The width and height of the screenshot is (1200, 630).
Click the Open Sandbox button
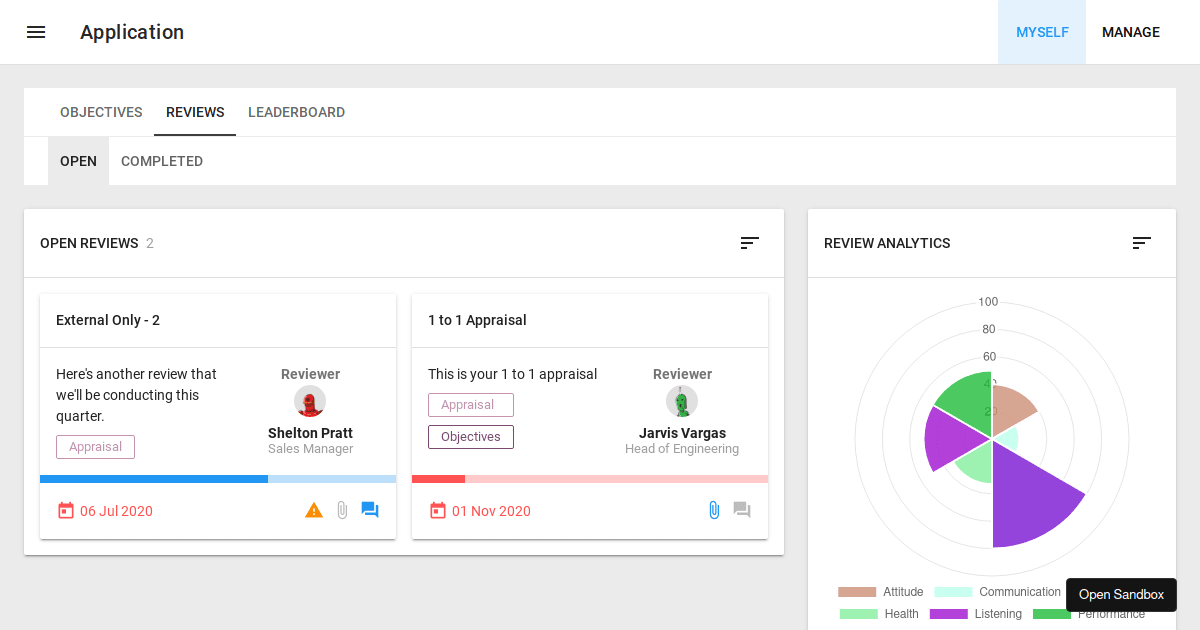pyautogui.click(x=1121, y=594)
